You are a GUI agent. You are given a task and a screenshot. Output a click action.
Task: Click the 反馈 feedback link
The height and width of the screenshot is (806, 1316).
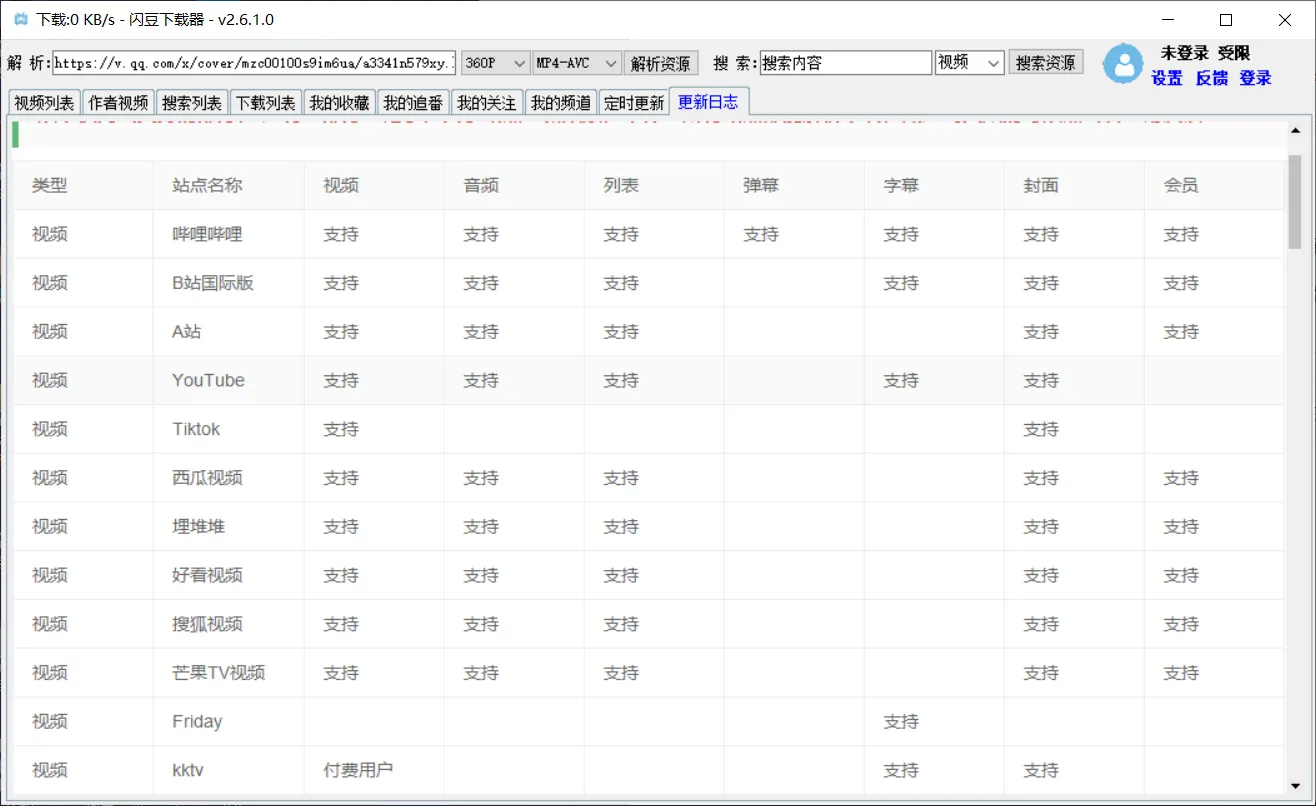(1211, 78)
